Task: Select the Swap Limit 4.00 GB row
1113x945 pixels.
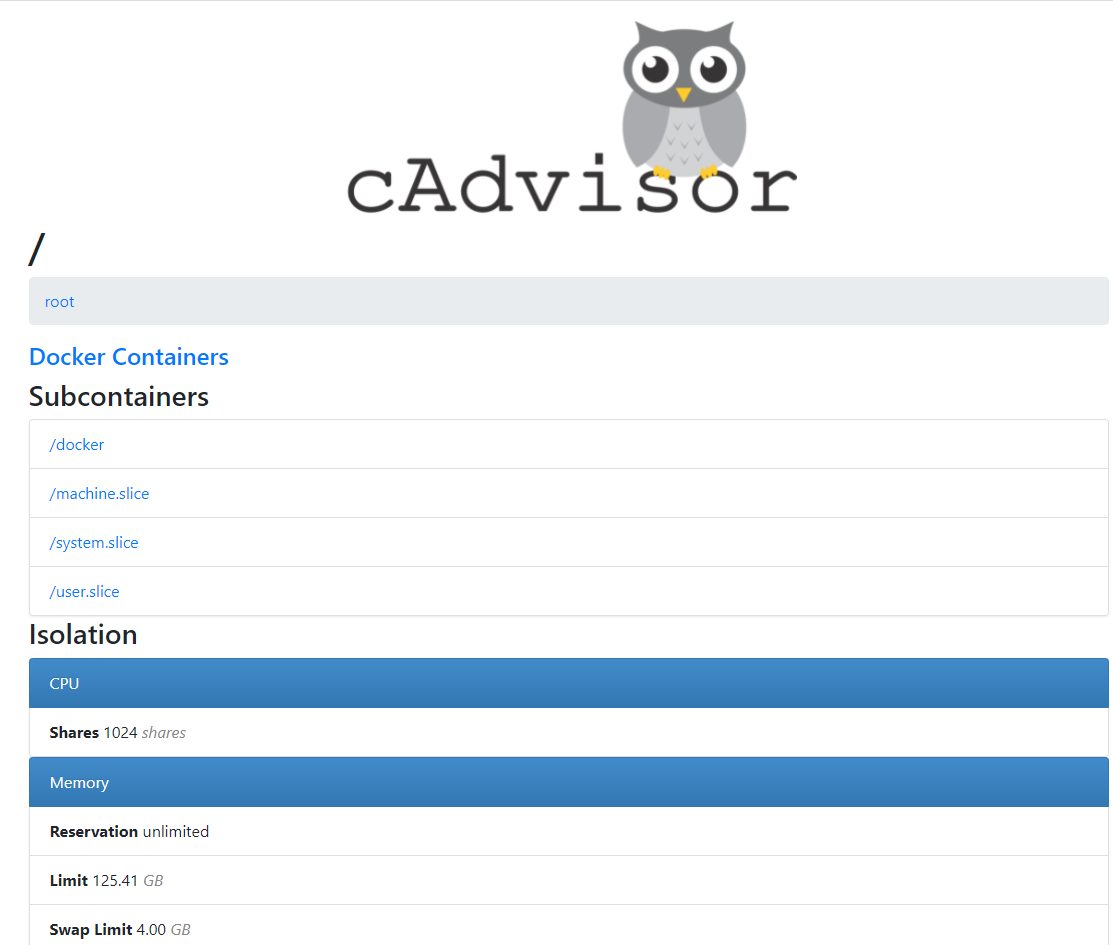Action: [x=569, y=925]
